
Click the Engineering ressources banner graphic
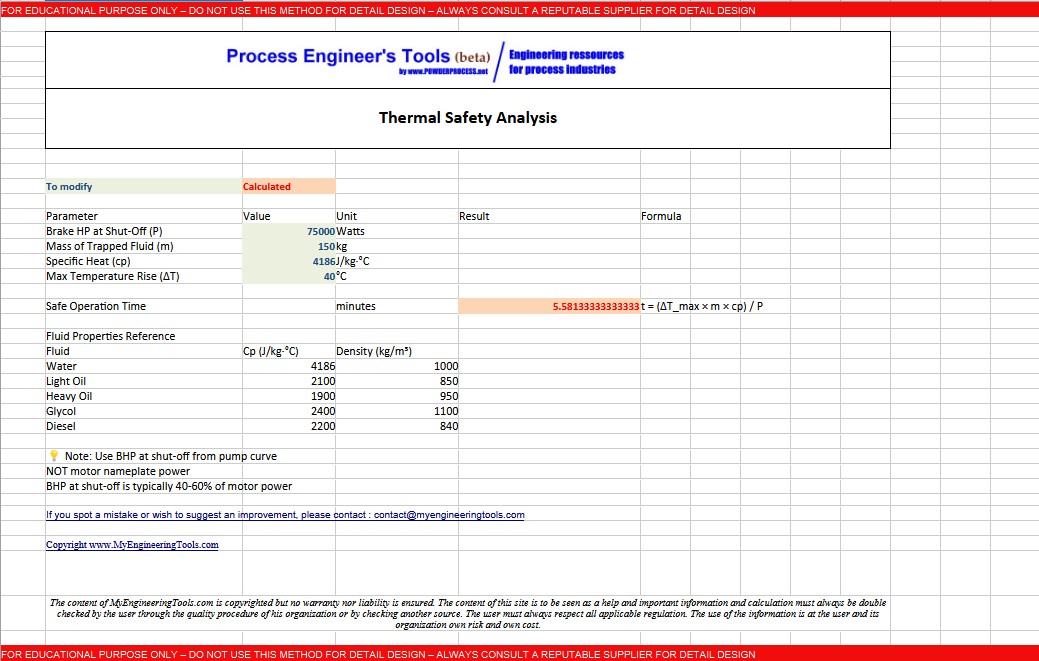(x=566, y=57)
